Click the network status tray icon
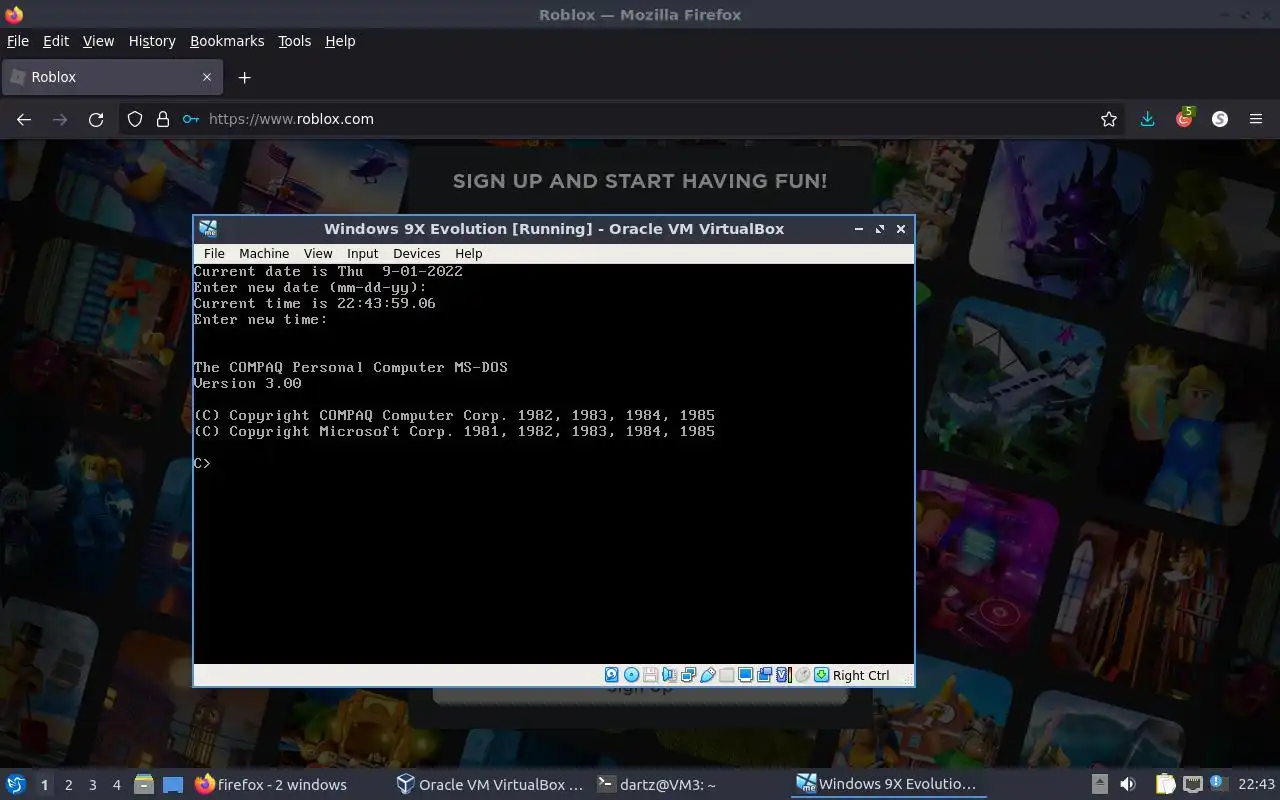1280x800 pixels. pos(1192,785)
